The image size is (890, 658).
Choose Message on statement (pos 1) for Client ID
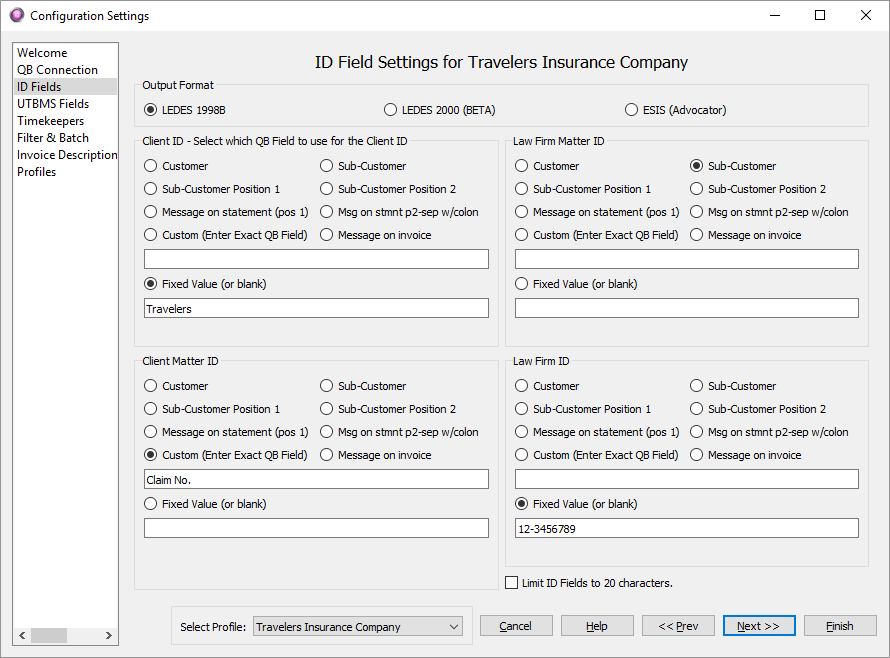(226, 212)
